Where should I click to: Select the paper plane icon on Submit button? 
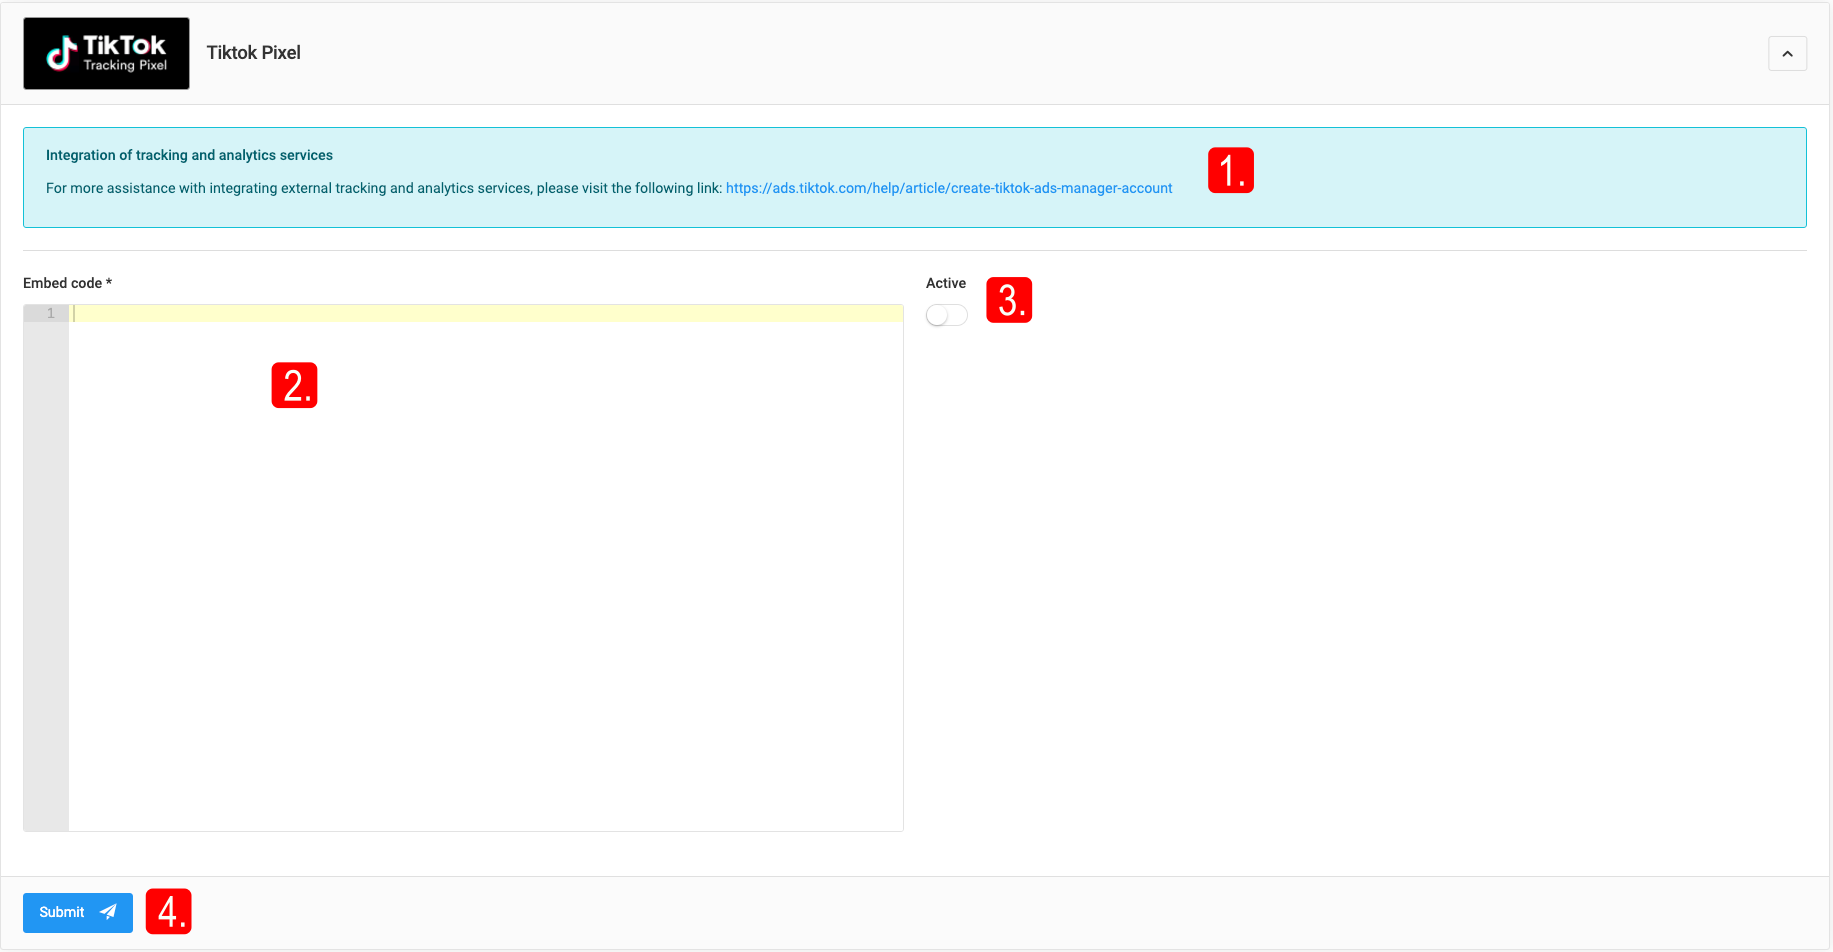tap(107, 912)
